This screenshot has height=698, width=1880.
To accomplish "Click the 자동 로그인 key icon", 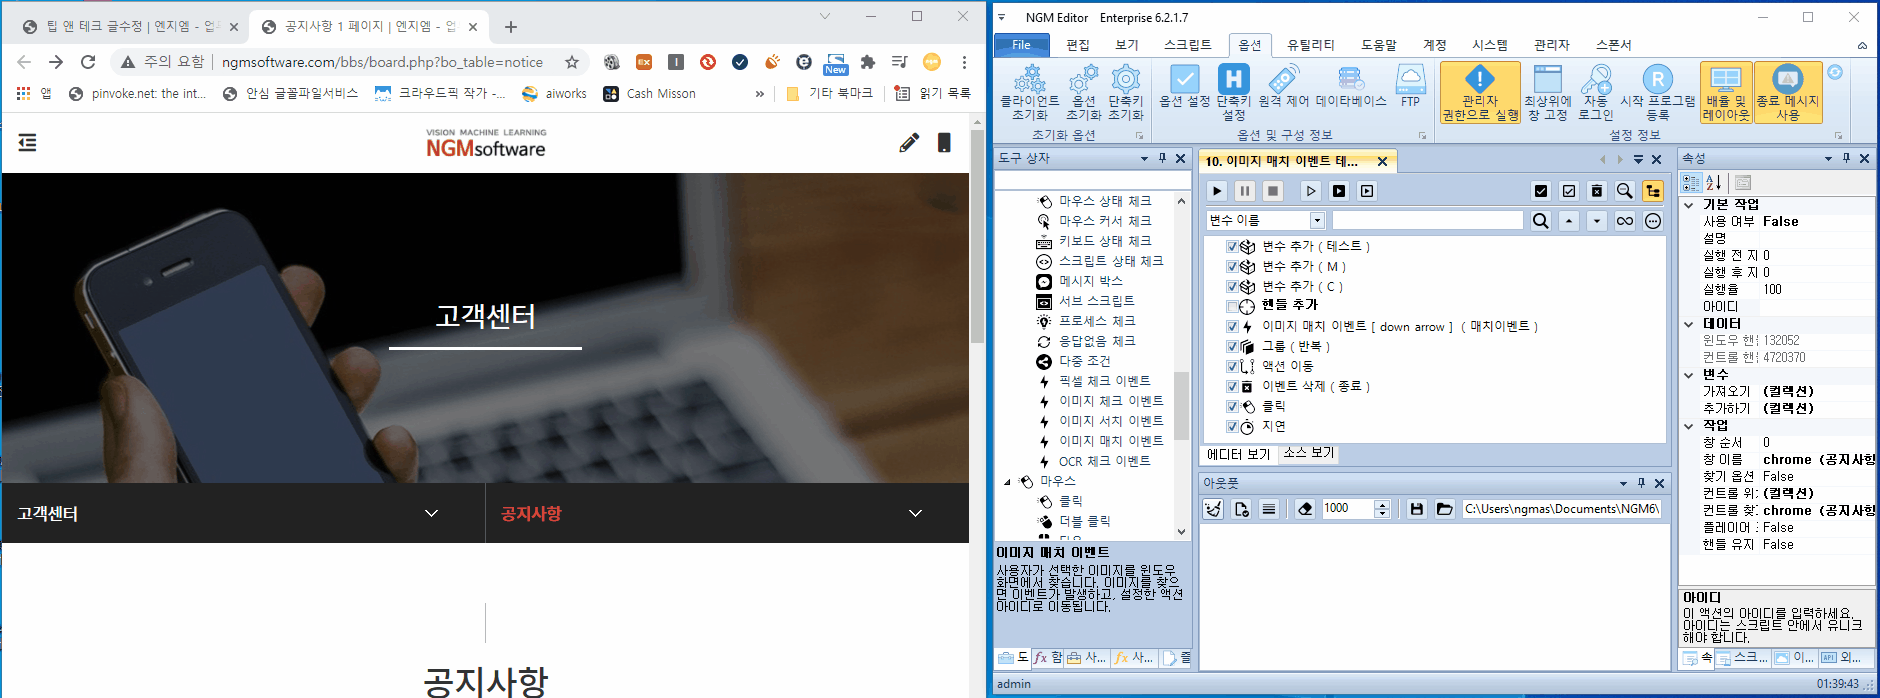I will tap(1596, 92).
